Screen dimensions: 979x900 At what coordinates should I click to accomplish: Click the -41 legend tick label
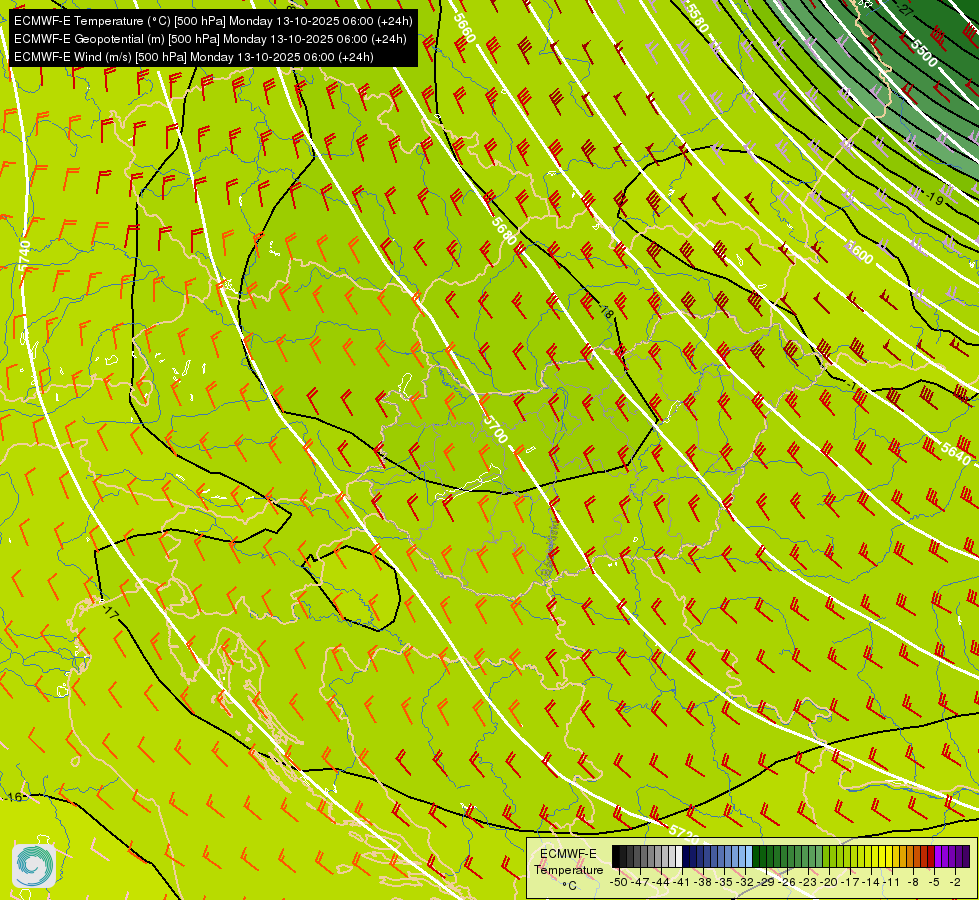[x=682, y=882]
